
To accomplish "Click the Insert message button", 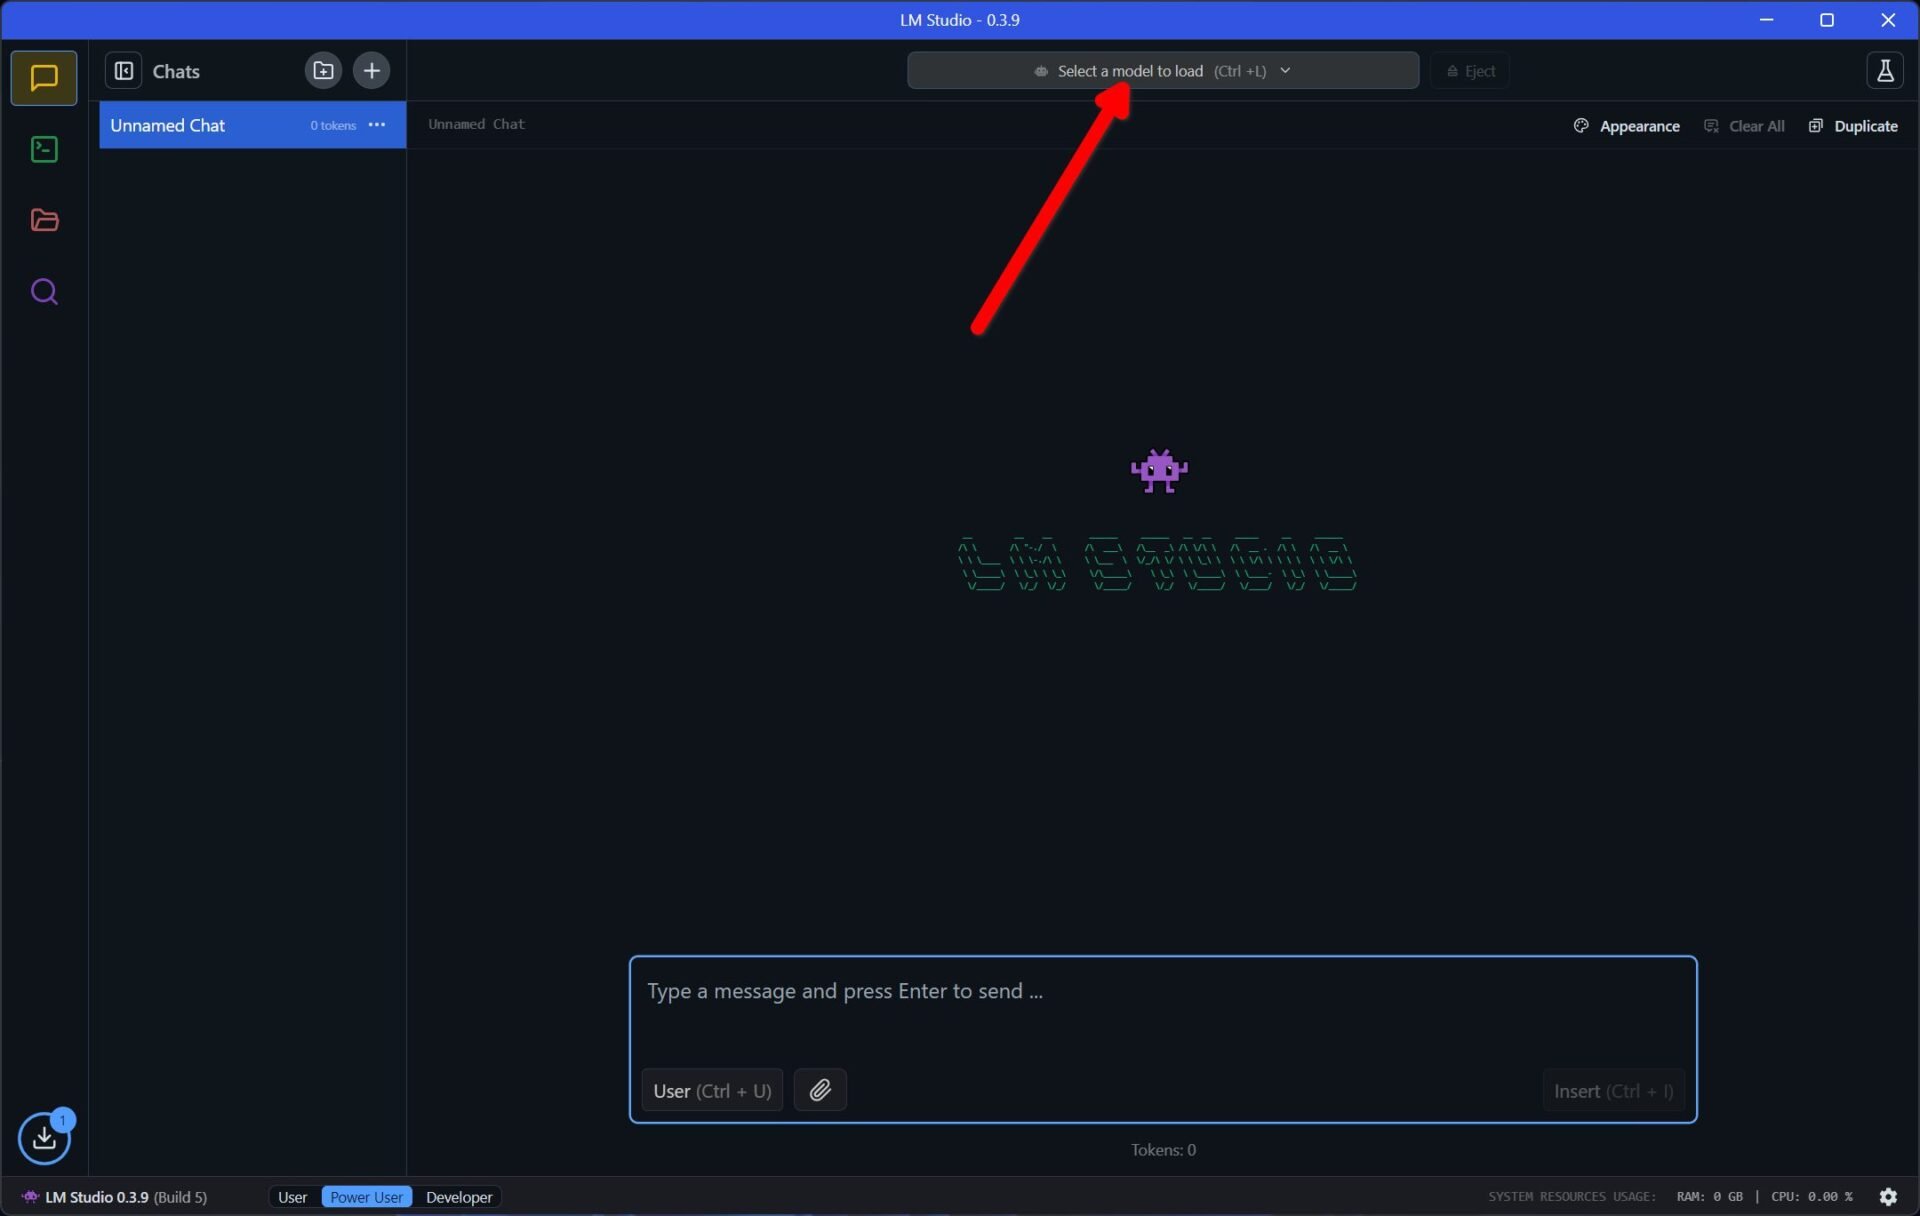I will pos(1613,1091).
